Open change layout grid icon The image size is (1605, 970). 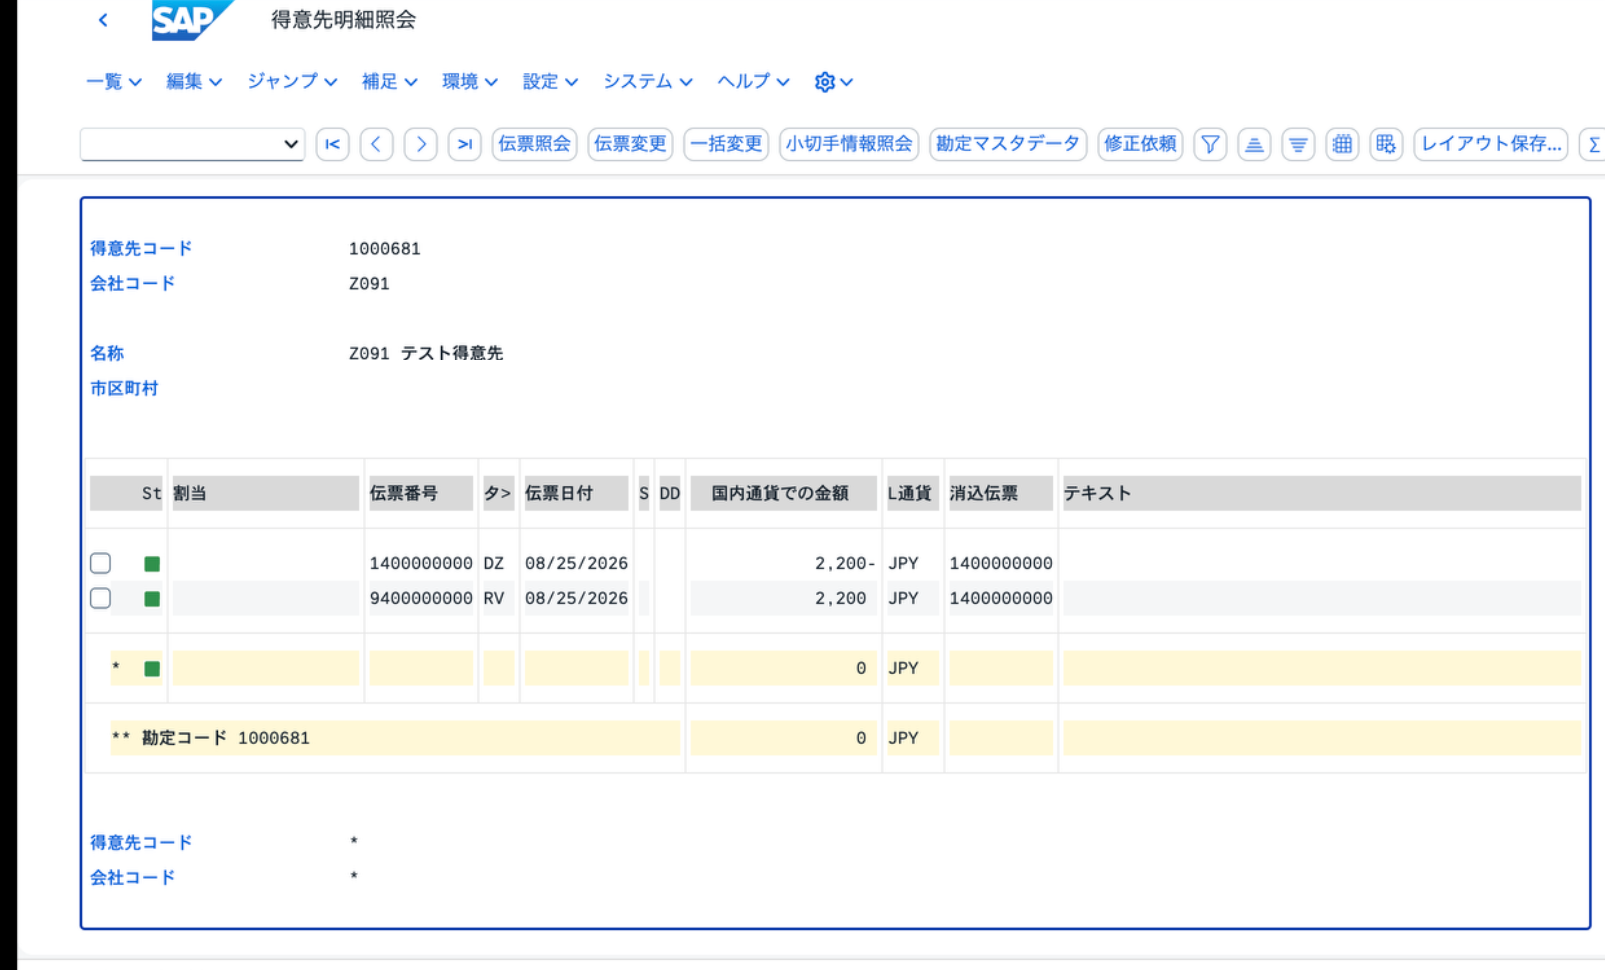point(1342,144)
